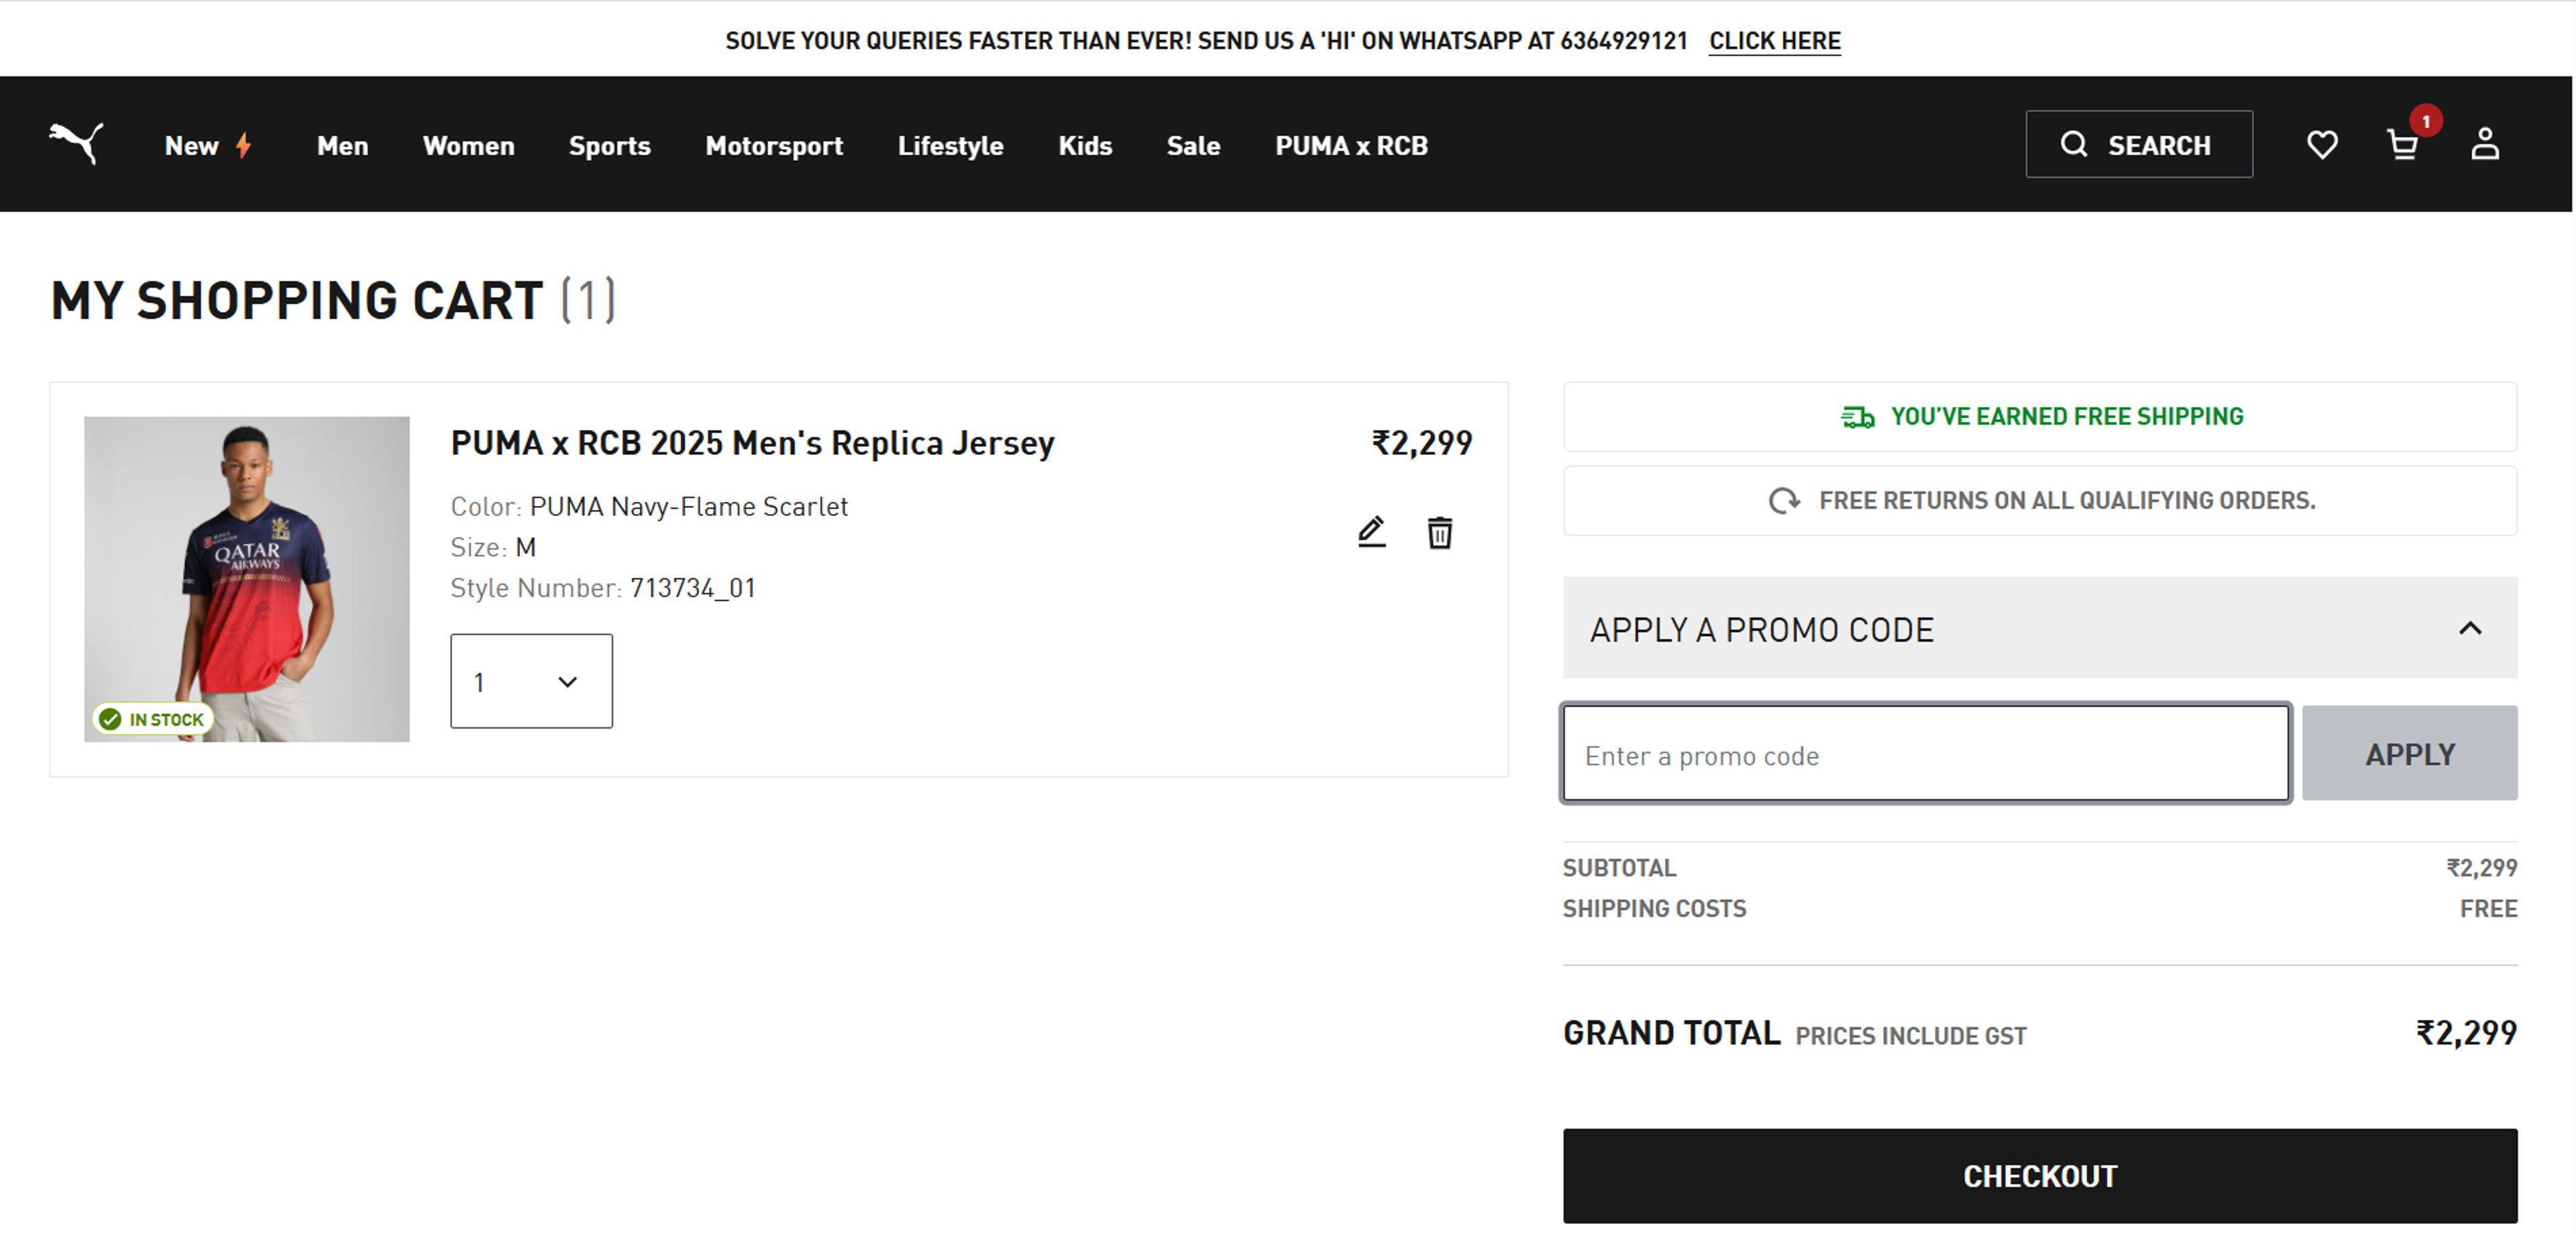This screenshot has width=2576, height=1234.
Task: Click the CHECKOUT button
Action: pos(2038,1176)
